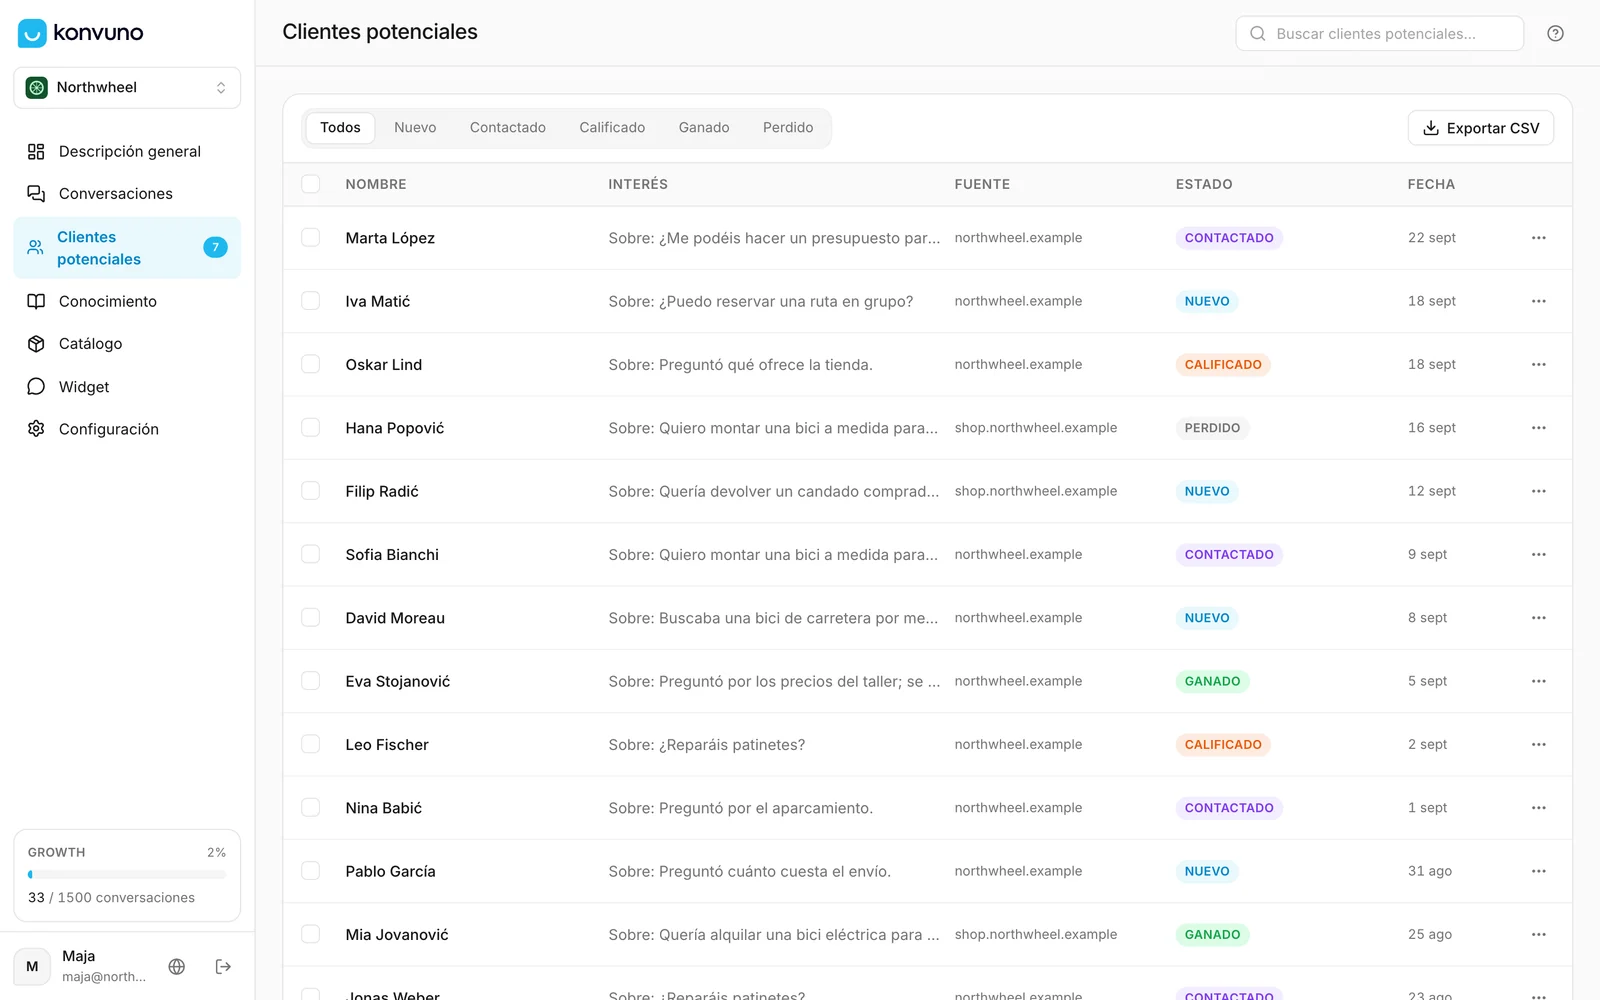Check the Marta López row checkbox
The image size is (1600, 1000).
(311, 238)
